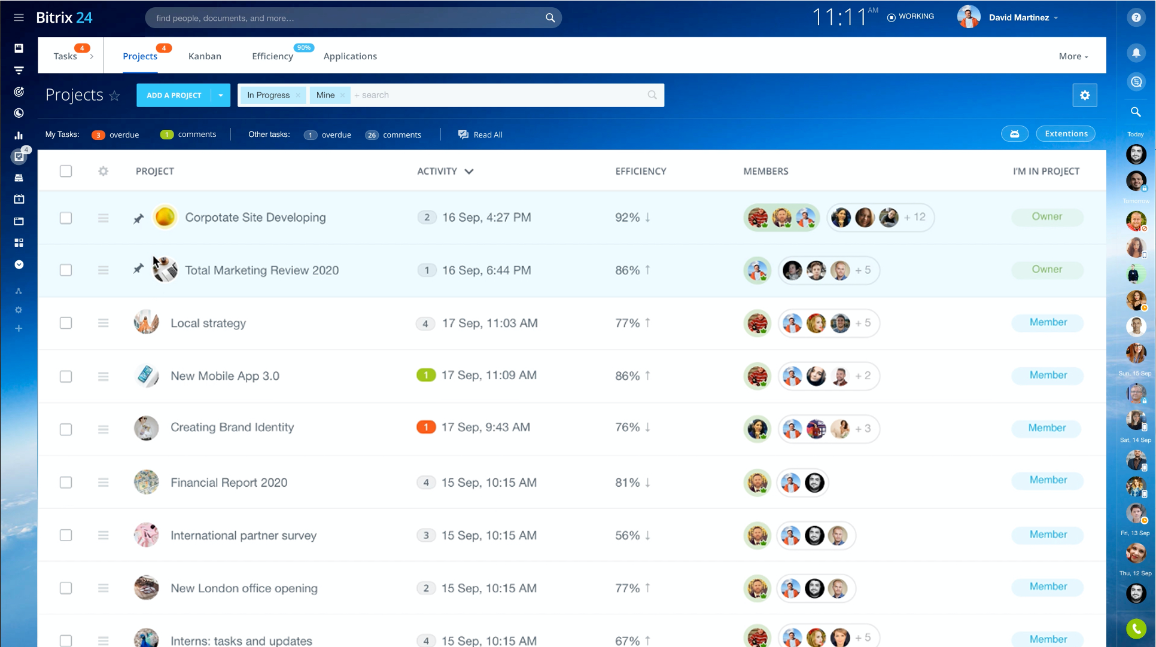Open the help question mark icon
1156x647 pixels.
coord(1136,18)
